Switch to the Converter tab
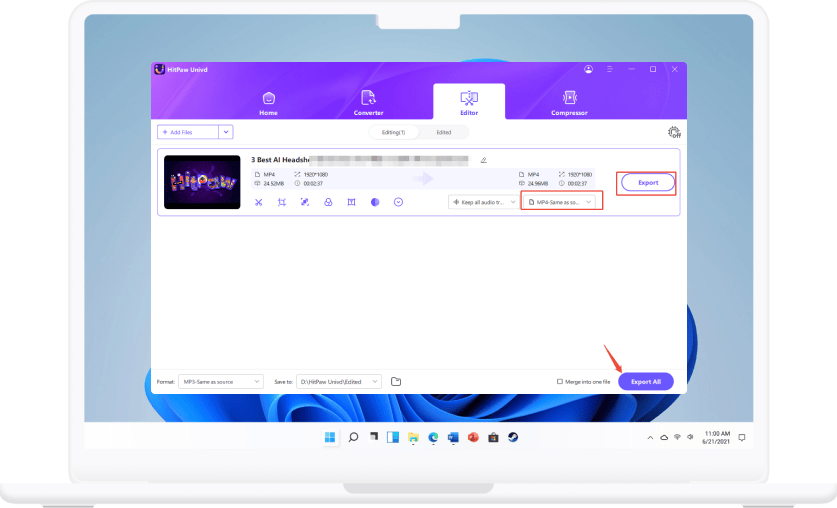Image resolution: width=837 pixels, height=508 pixels. click(368, 103)
